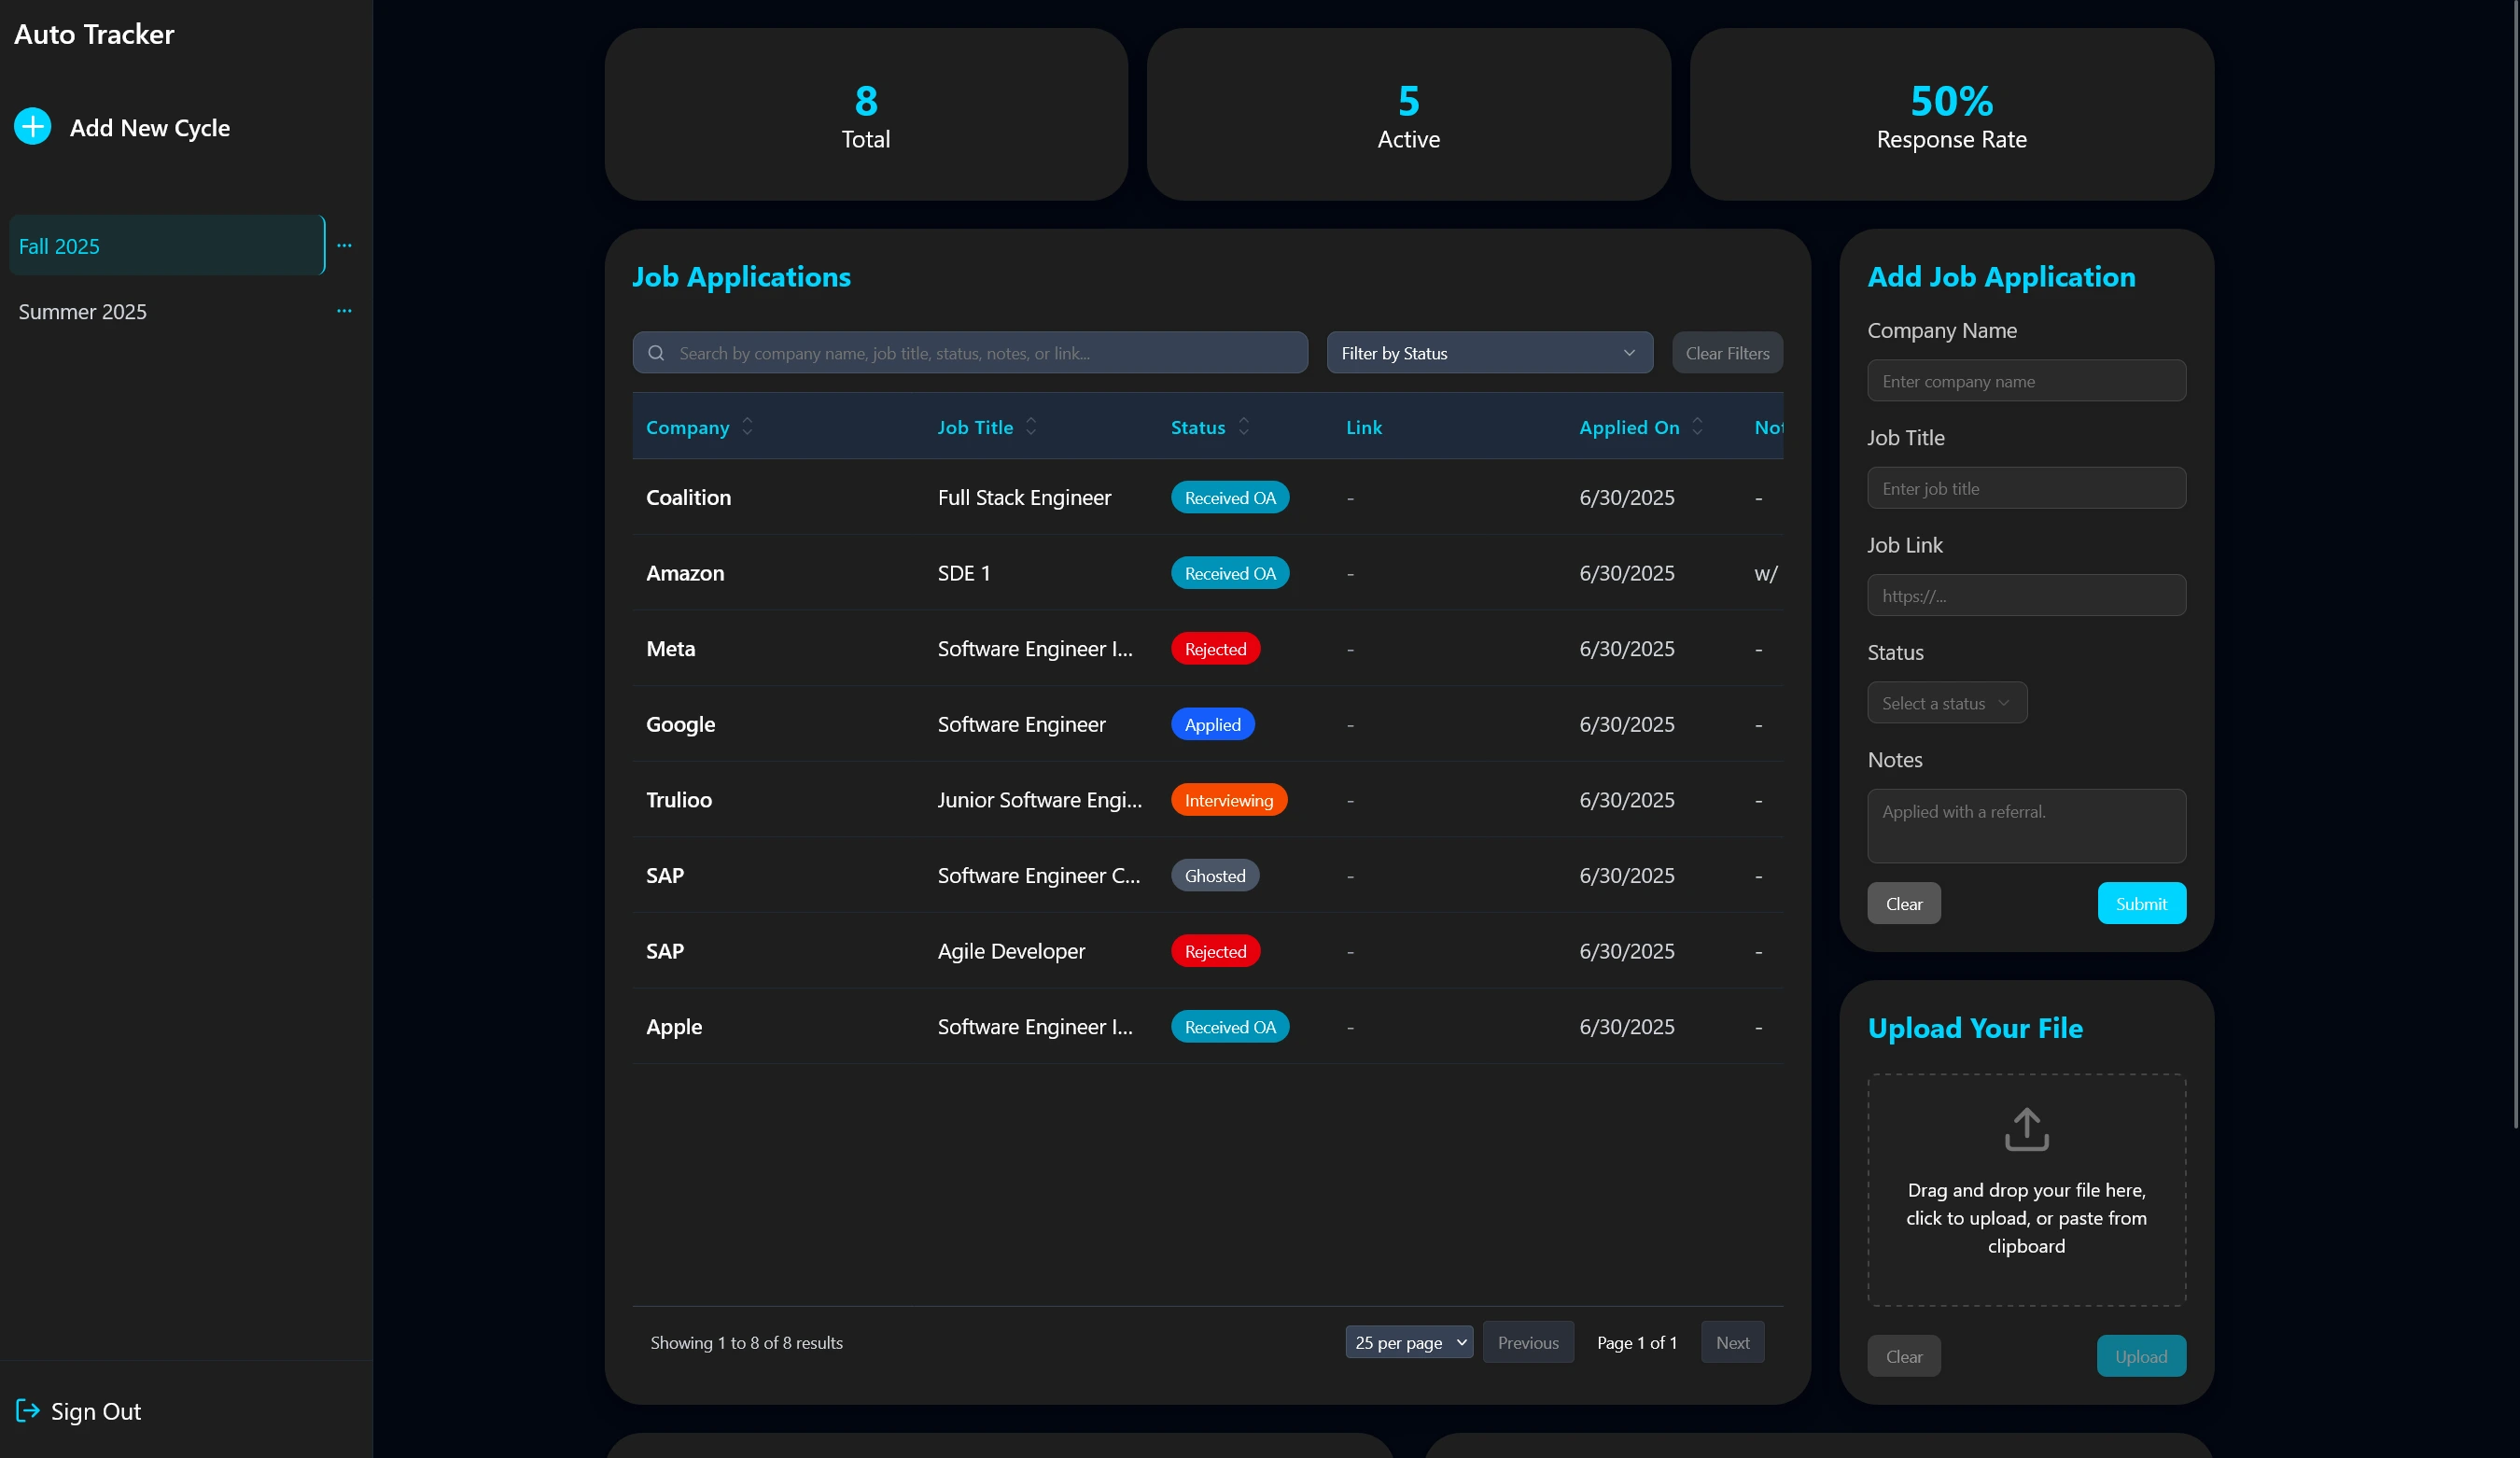Click the Google company cell

(x=680, y=724)
